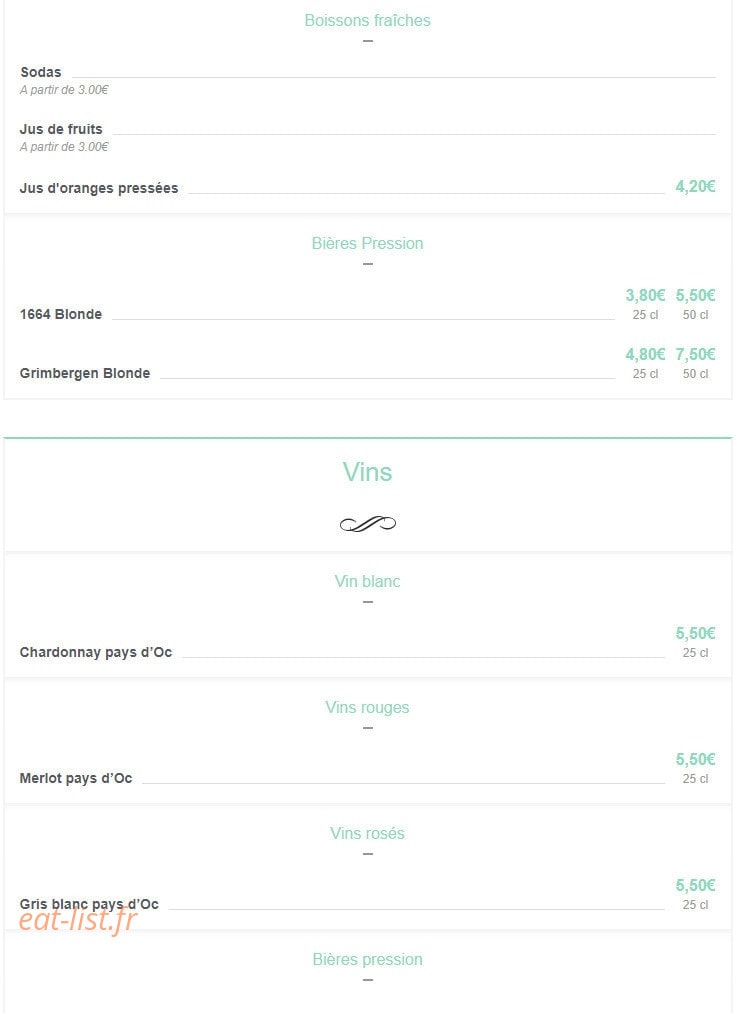Select the Jus de fruits item
The width and height of the screenshot is (737, 1013).
tap(61, 129)
